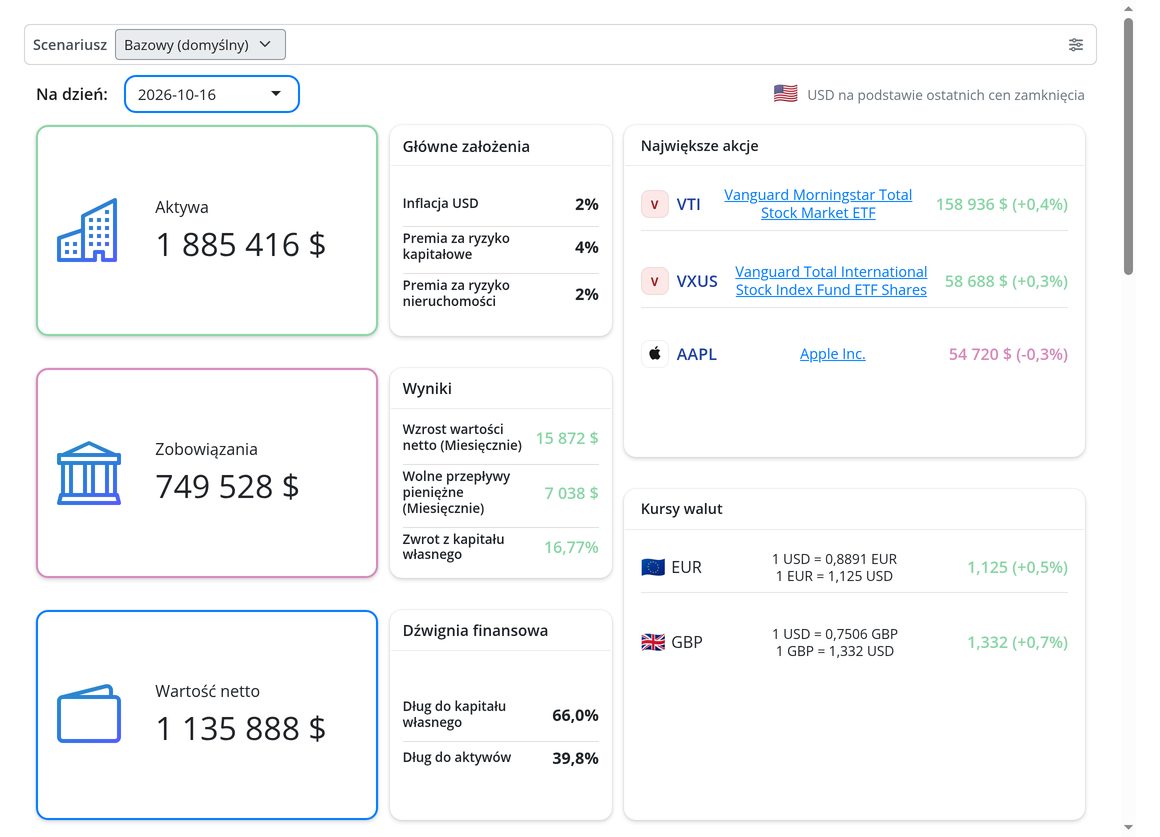Click the EUR rate 1,125 (+0,5%)
This screenshot has width=1160, height=837.
coord(1017,568)
